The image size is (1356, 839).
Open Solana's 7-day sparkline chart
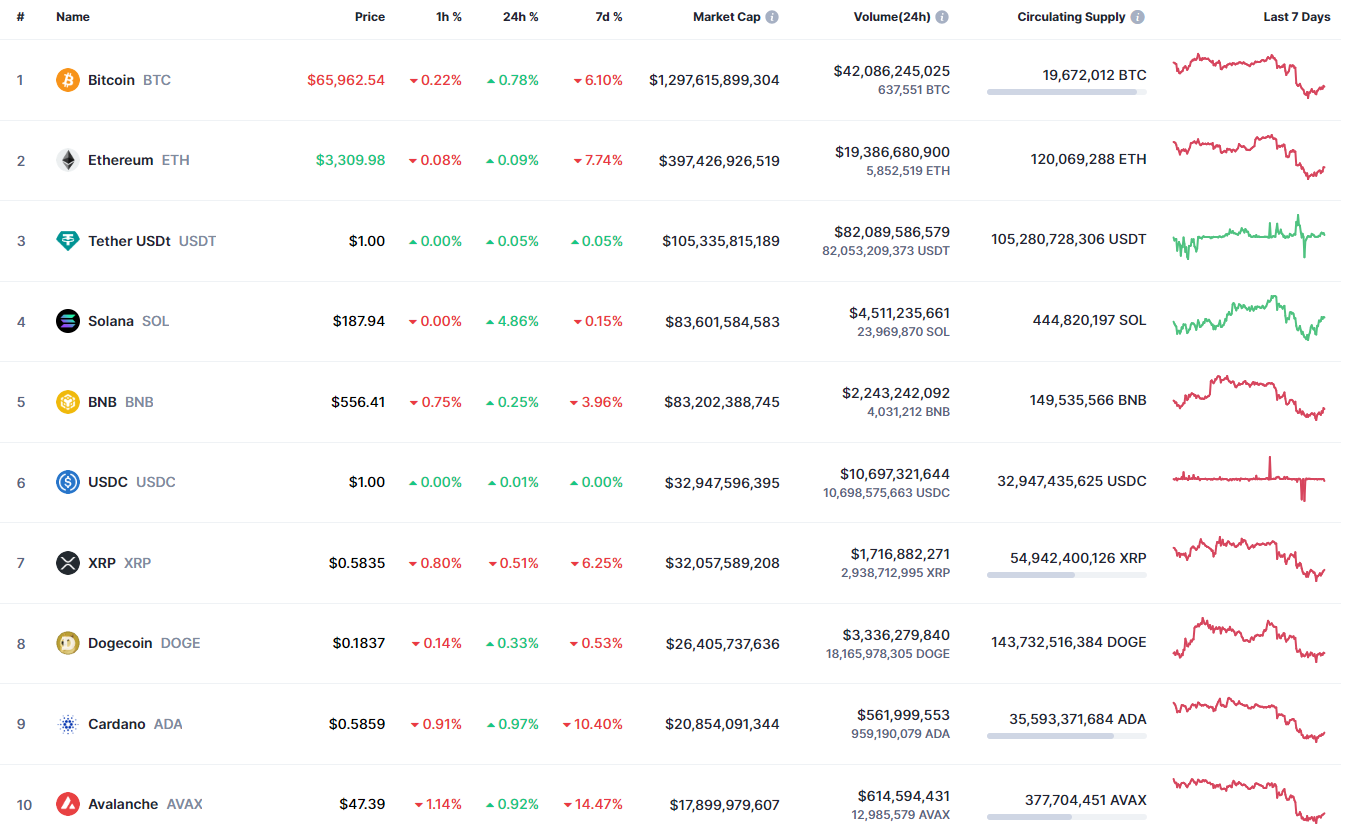(1249, 318)
